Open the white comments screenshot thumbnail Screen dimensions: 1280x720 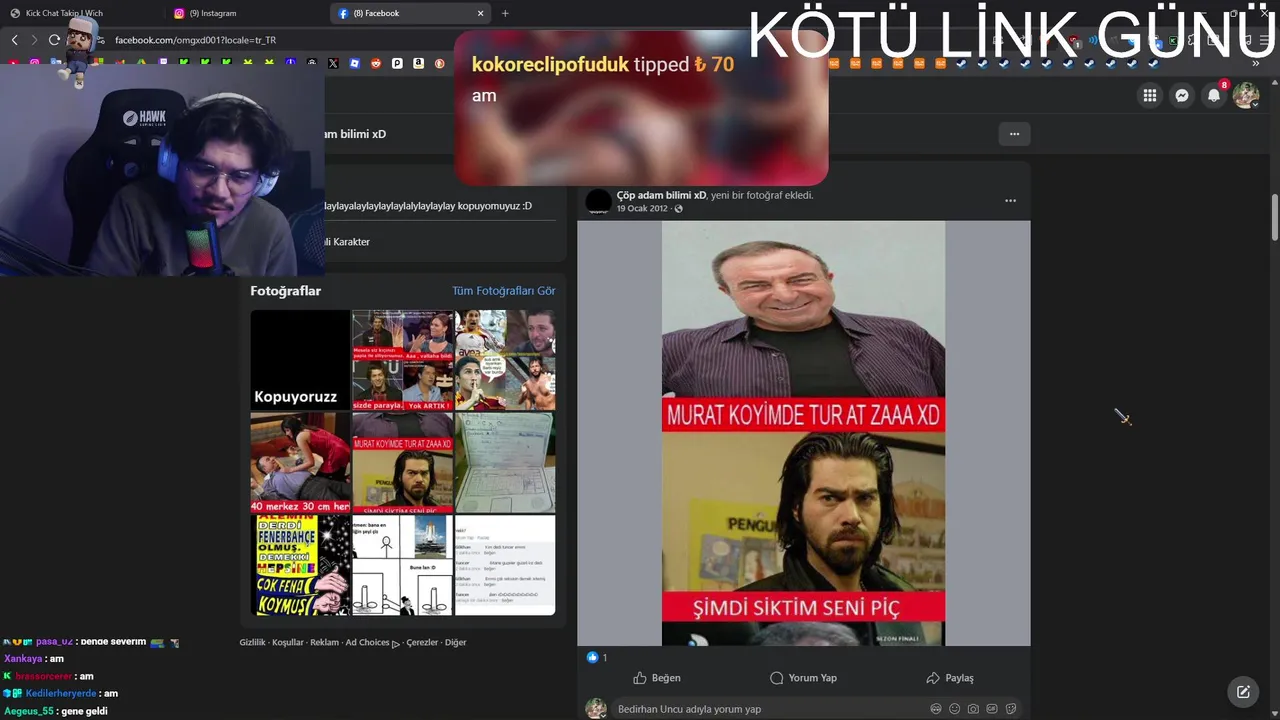pos(505,565)
